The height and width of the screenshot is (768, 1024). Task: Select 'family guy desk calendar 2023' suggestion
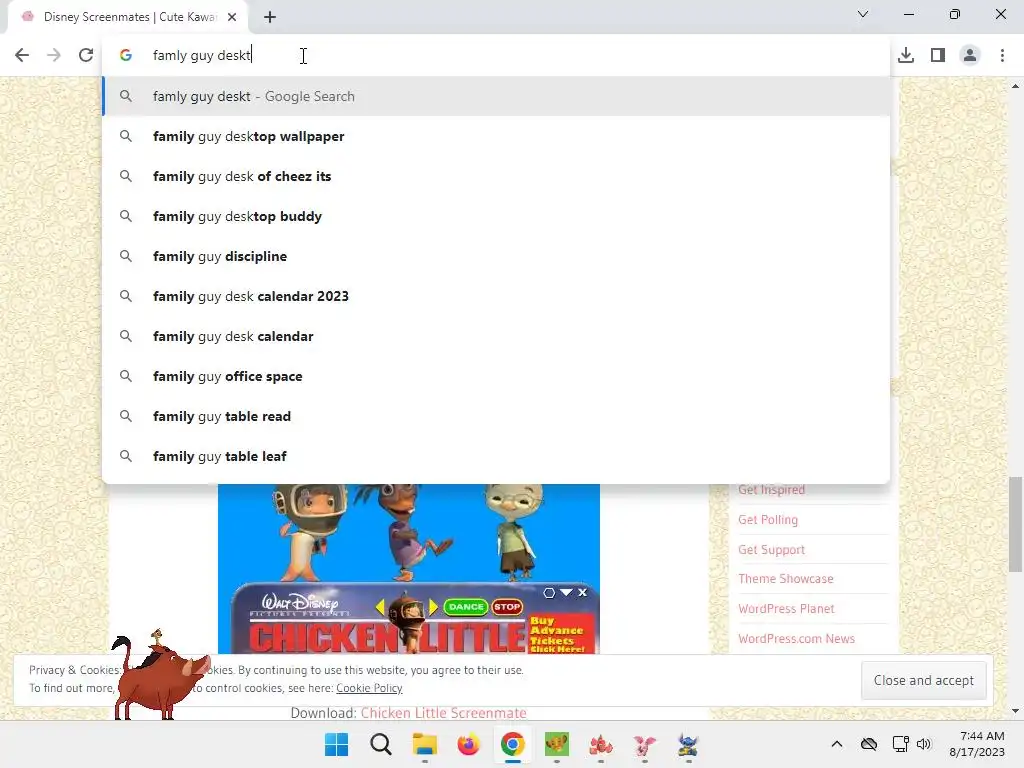496,296
